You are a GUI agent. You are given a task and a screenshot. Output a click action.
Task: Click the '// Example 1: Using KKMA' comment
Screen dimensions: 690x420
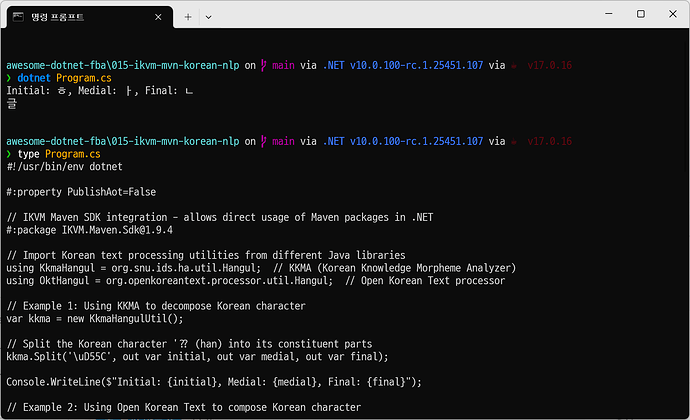click(156, 306)
